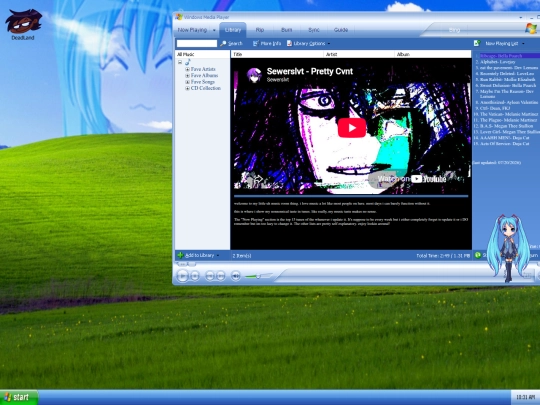Expand the Fave Artists tree node

pos(187,69)
